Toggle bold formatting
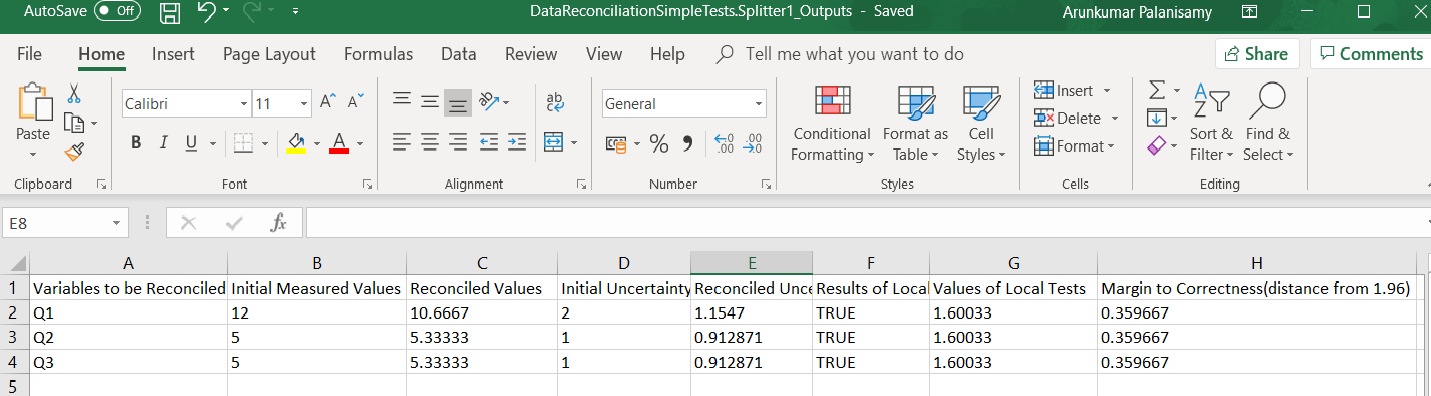Viewport: 1431px width, 396px height. pyautogui.click(x=136, y=143)
